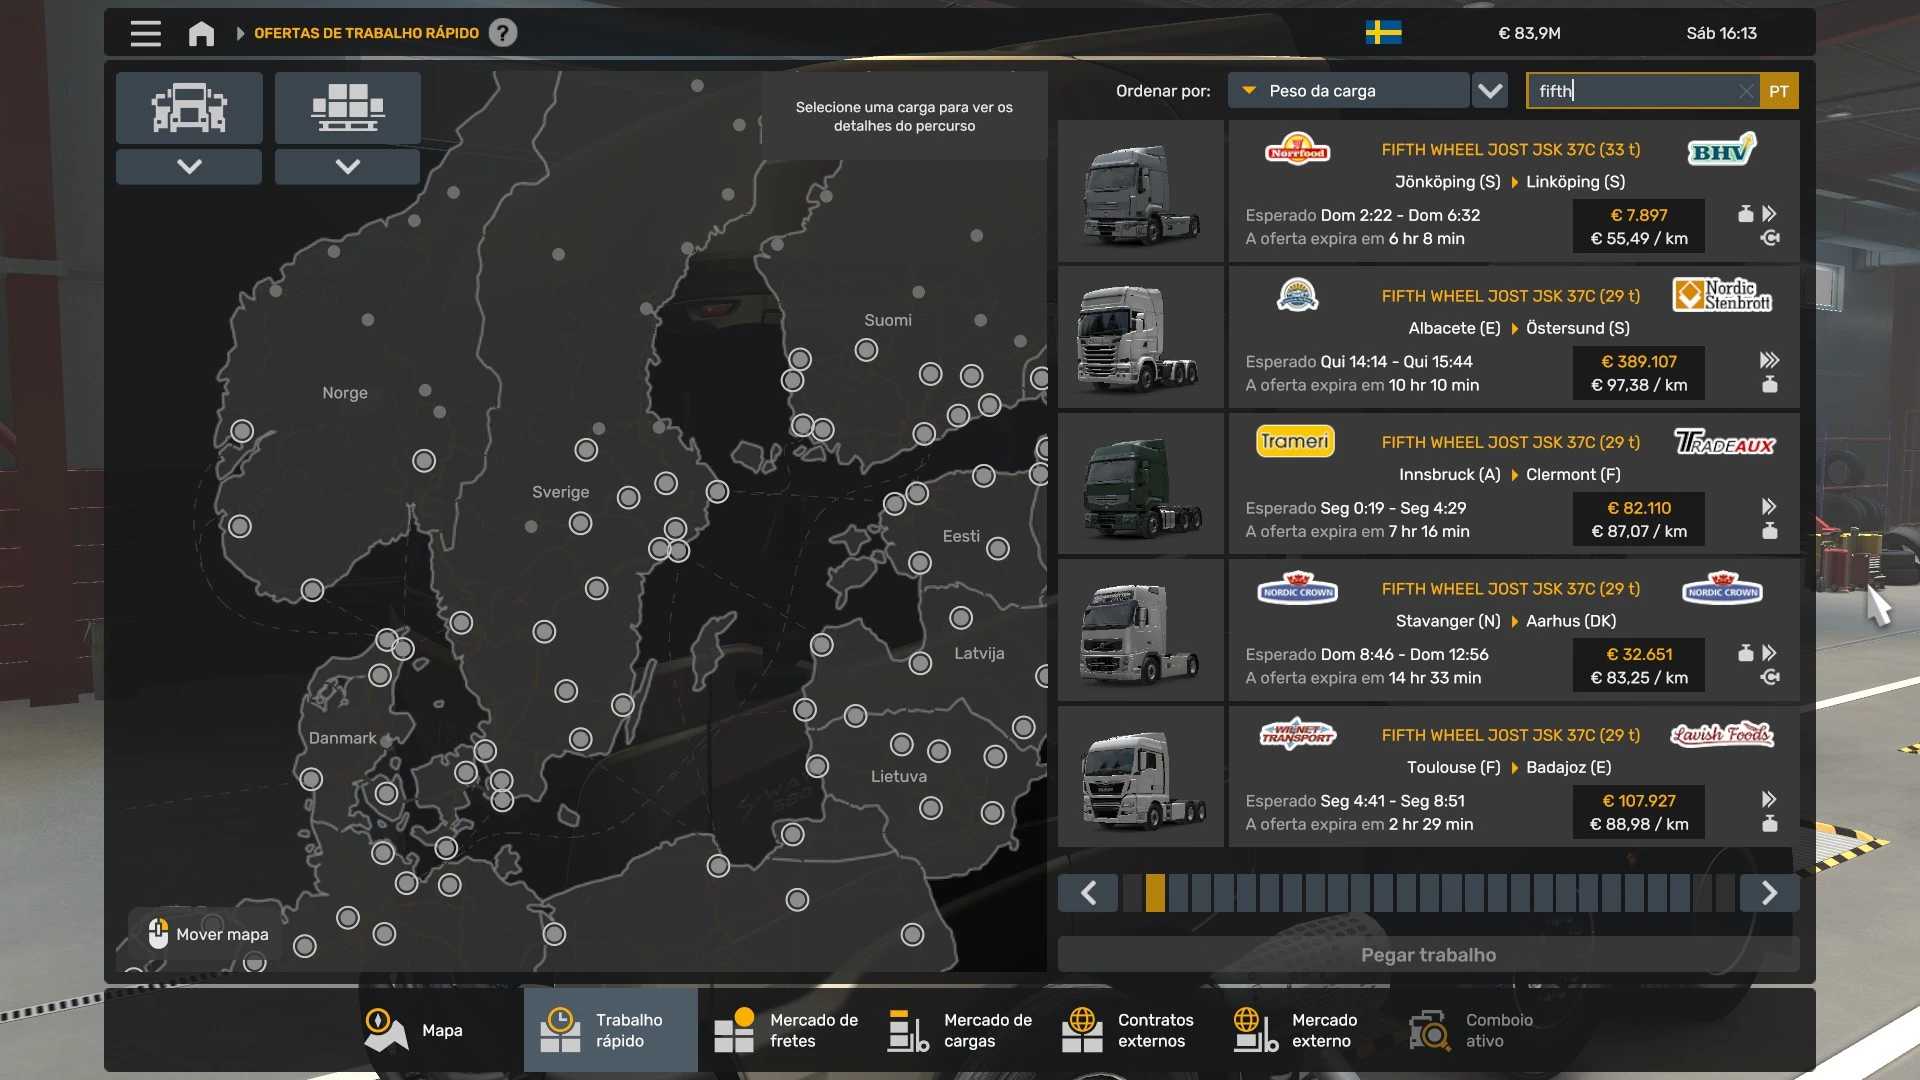Click the 'Pegar trabalho' button

[1428, 955]
